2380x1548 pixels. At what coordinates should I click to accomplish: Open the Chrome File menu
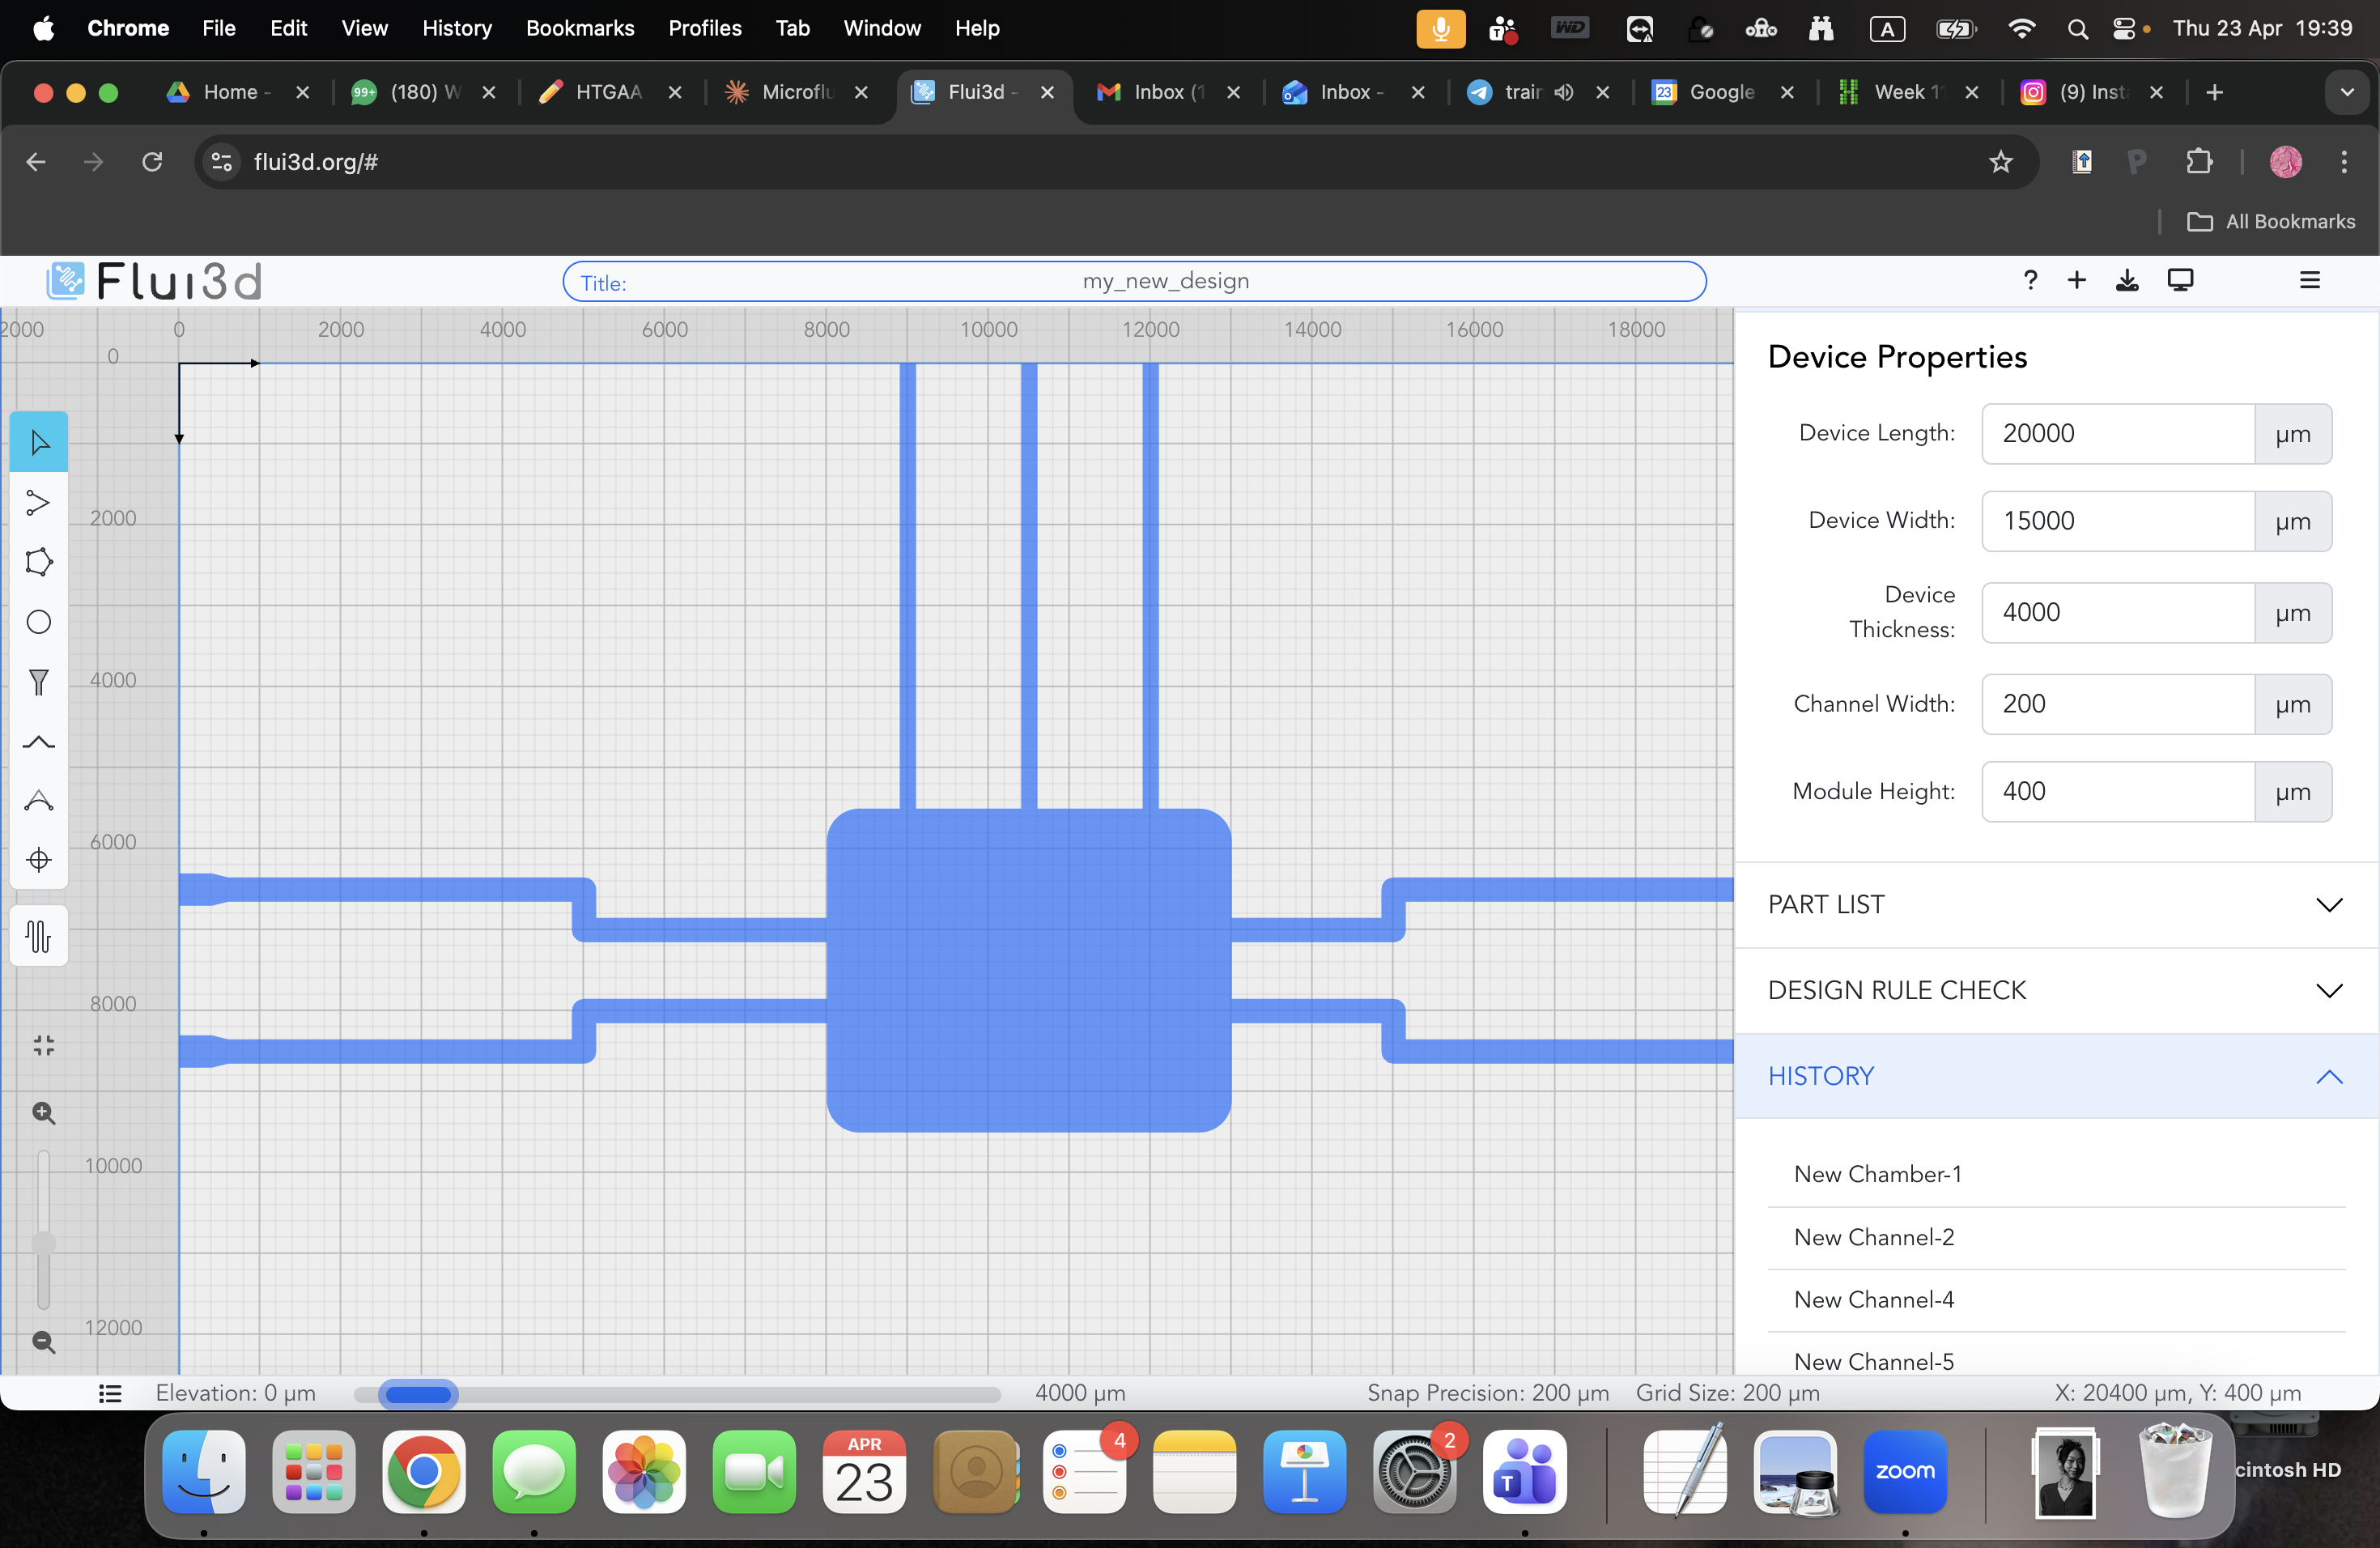point(218,28)
